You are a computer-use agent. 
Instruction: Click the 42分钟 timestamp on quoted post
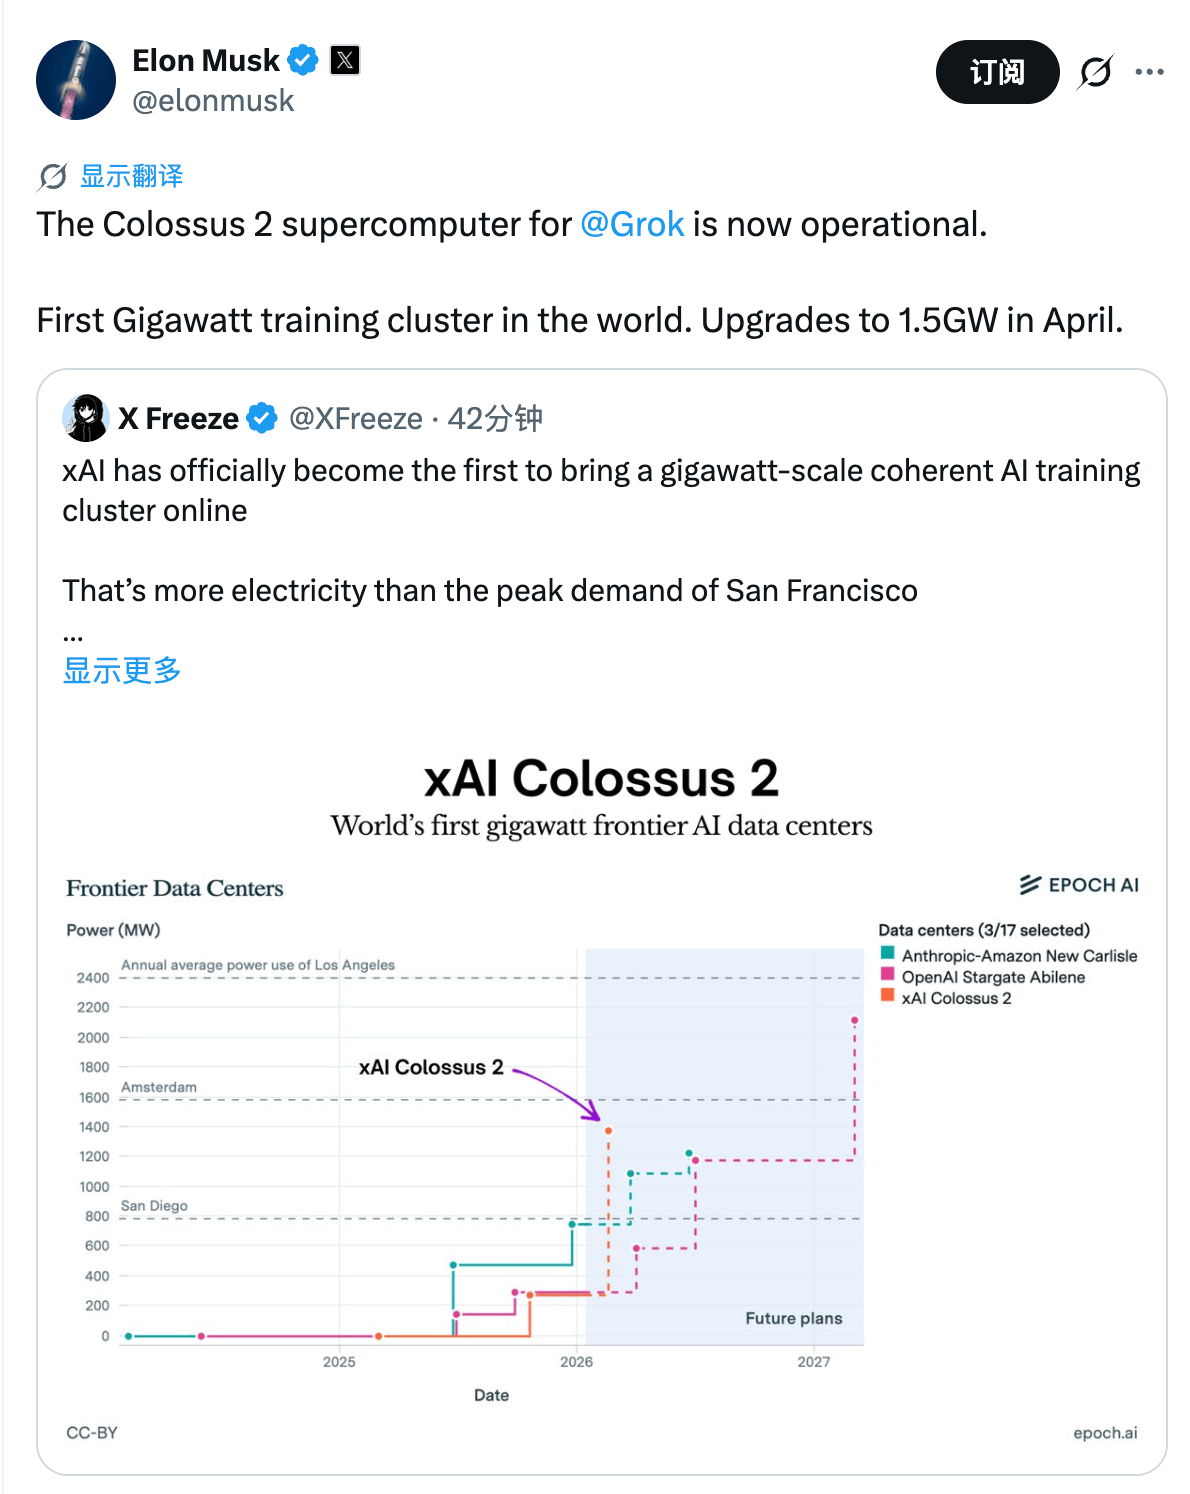[x=494, y=418]
